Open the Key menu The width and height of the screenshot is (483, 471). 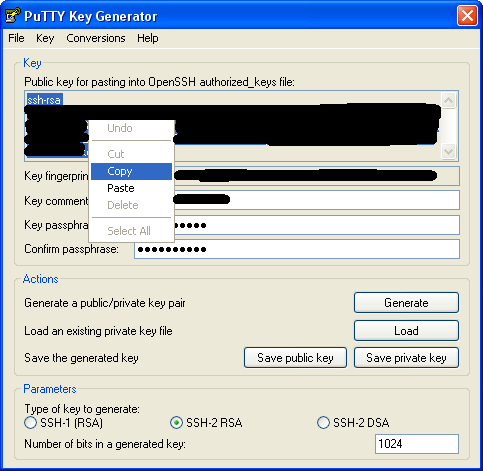[45, 38]
